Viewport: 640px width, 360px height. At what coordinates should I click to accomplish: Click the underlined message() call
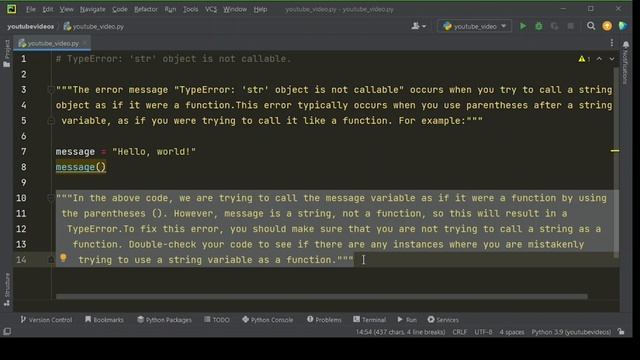81,167
